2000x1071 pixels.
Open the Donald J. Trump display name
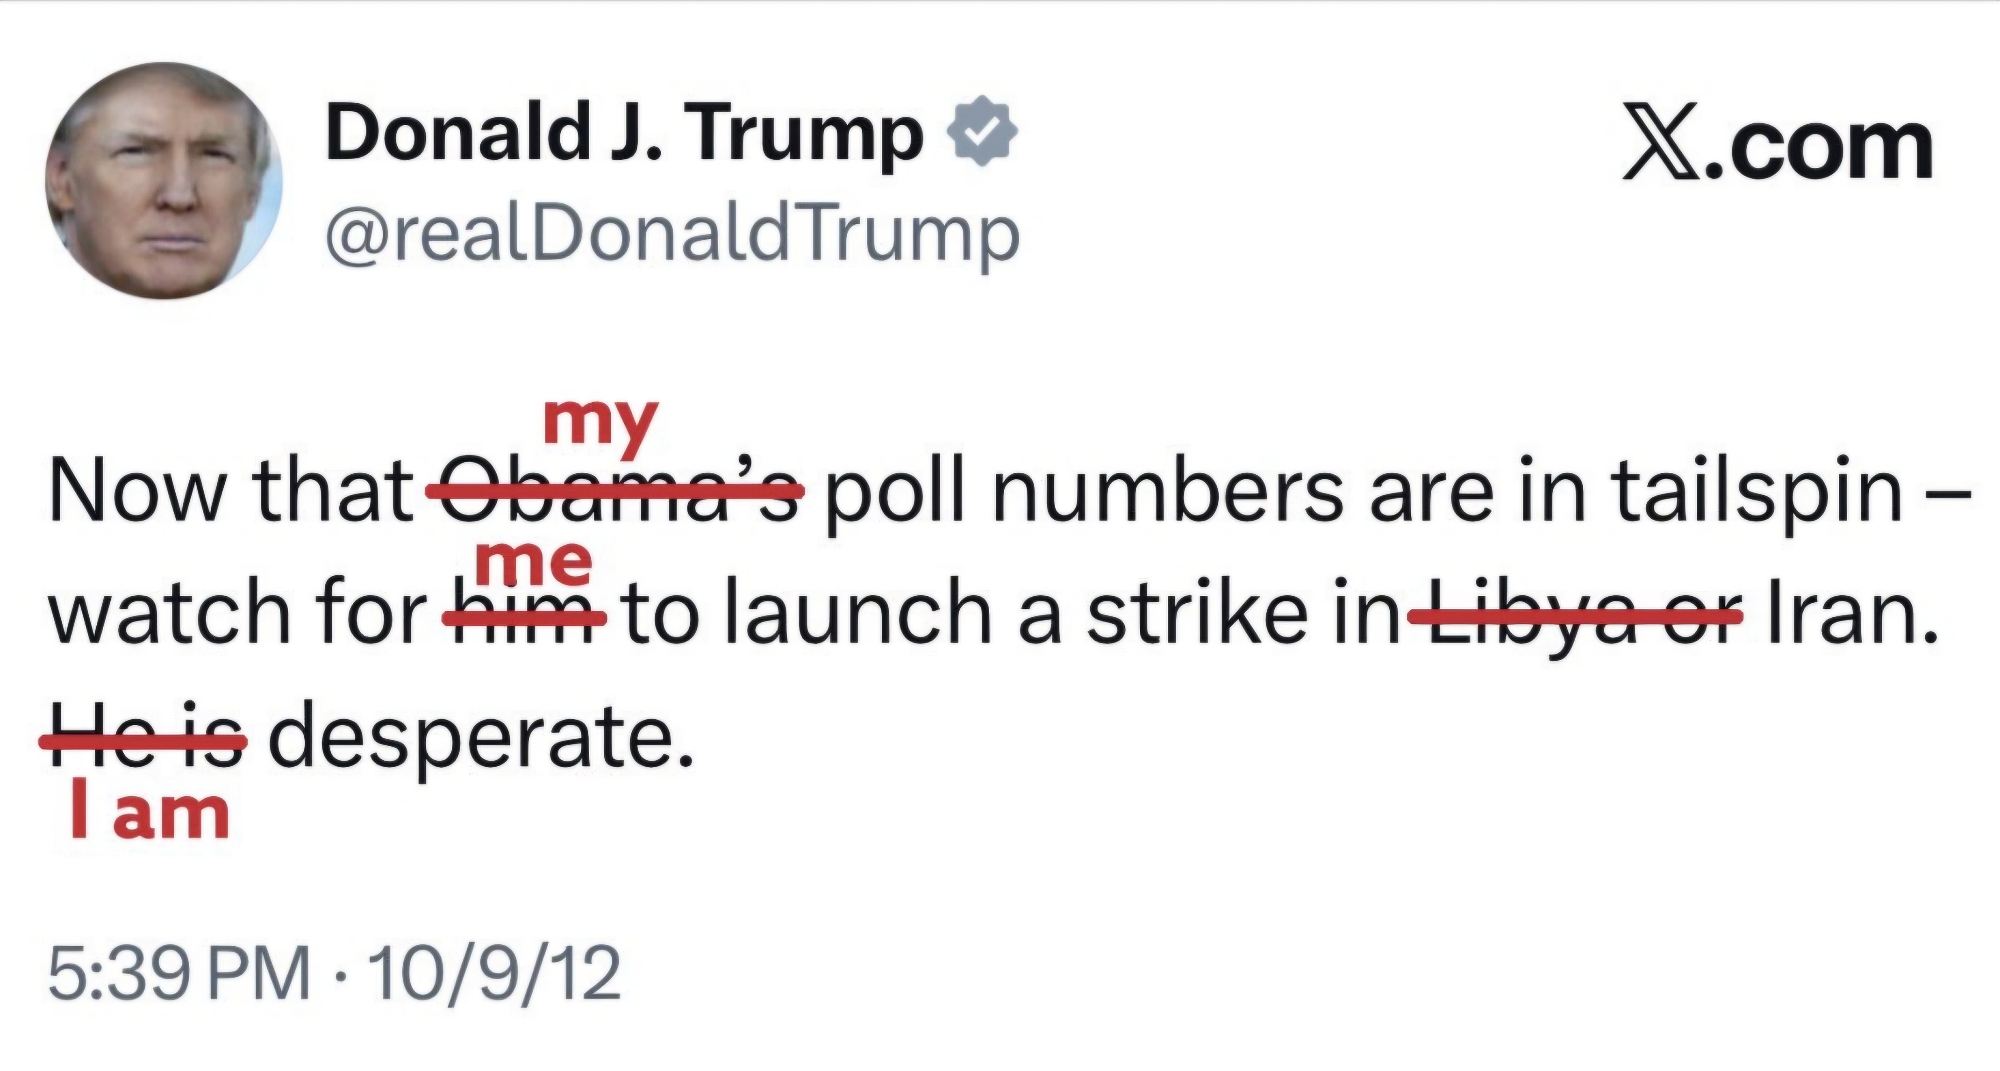tap(623, 133)
